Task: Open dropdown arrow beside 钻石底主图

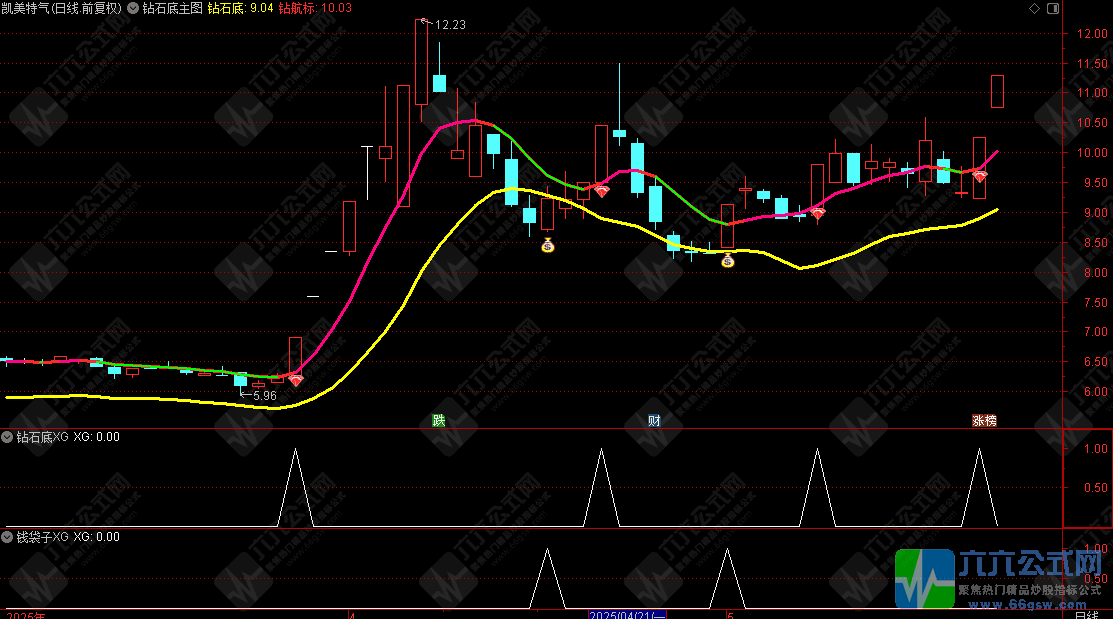Action: click(x=133, y=7)
